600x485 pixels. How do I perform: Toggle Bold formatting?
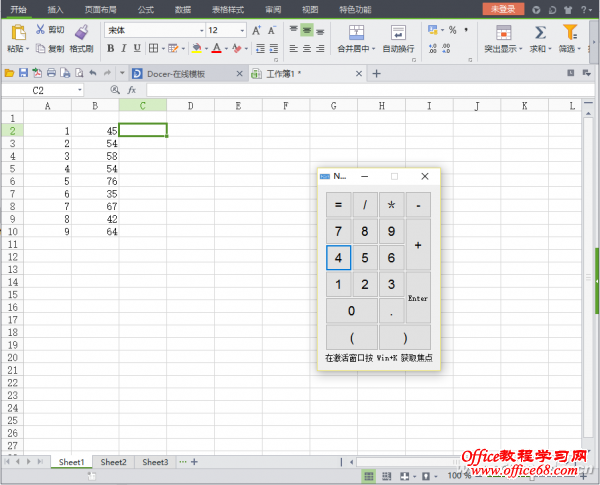click(x=109, y=48)
